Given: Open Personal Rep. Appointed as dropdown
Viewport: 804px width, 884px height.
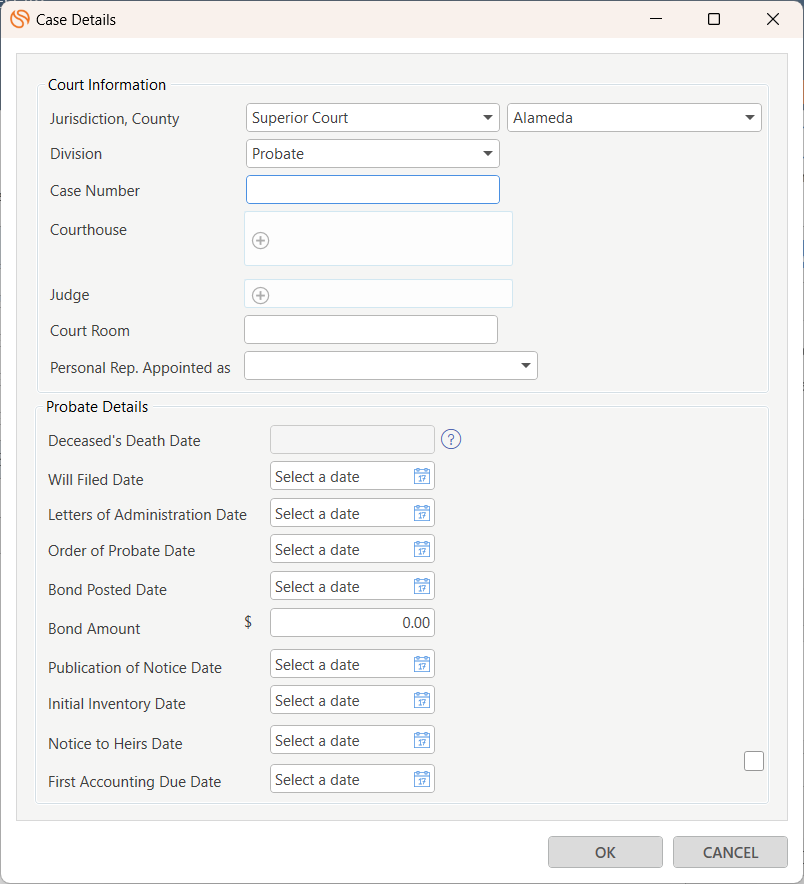Looking at the screenshot, I should (391, 366).
